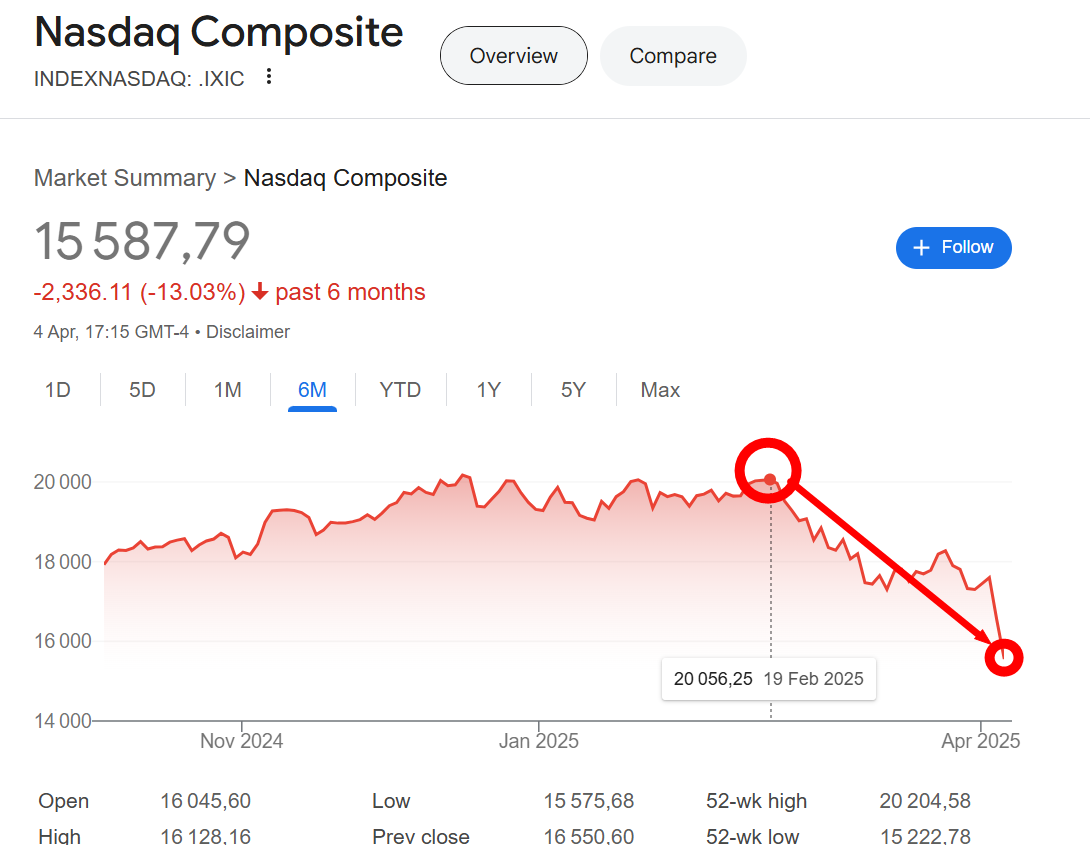Viewport: 1090px width, 845px height.
Task: Switch chart to 1Y range
Action: pos(489,390)
